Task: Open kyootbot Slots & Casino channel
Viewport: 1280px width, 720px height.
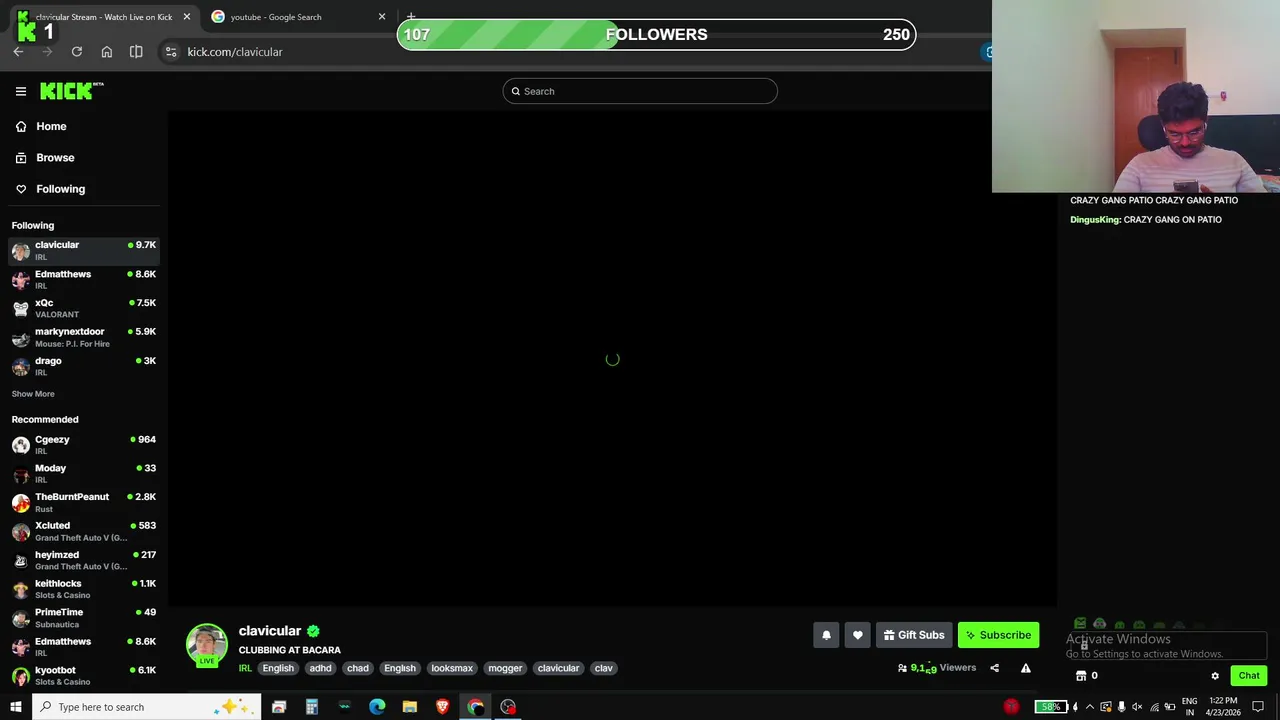Action: [x=84, y=676]
